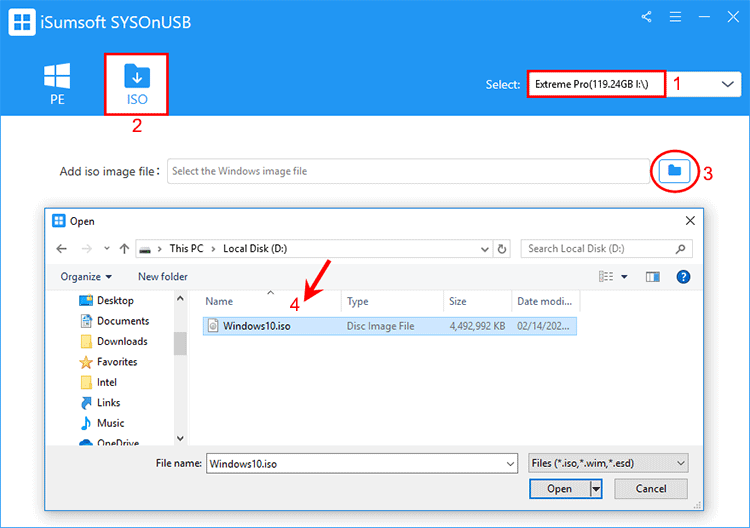This screenshot has height=528, width=750.
Task: Expand the File name dropdown arrow
Action: [510, 464]
